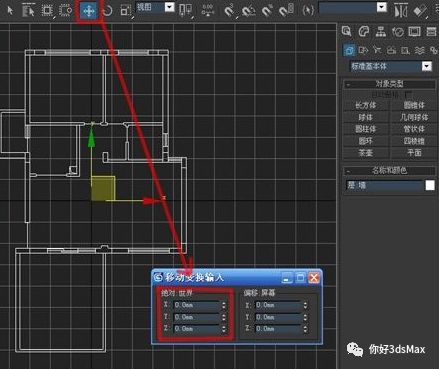The width and height of the screenshot is (439, 369).
Task: Switch to the Modify command panel tab
Action: 364,32
